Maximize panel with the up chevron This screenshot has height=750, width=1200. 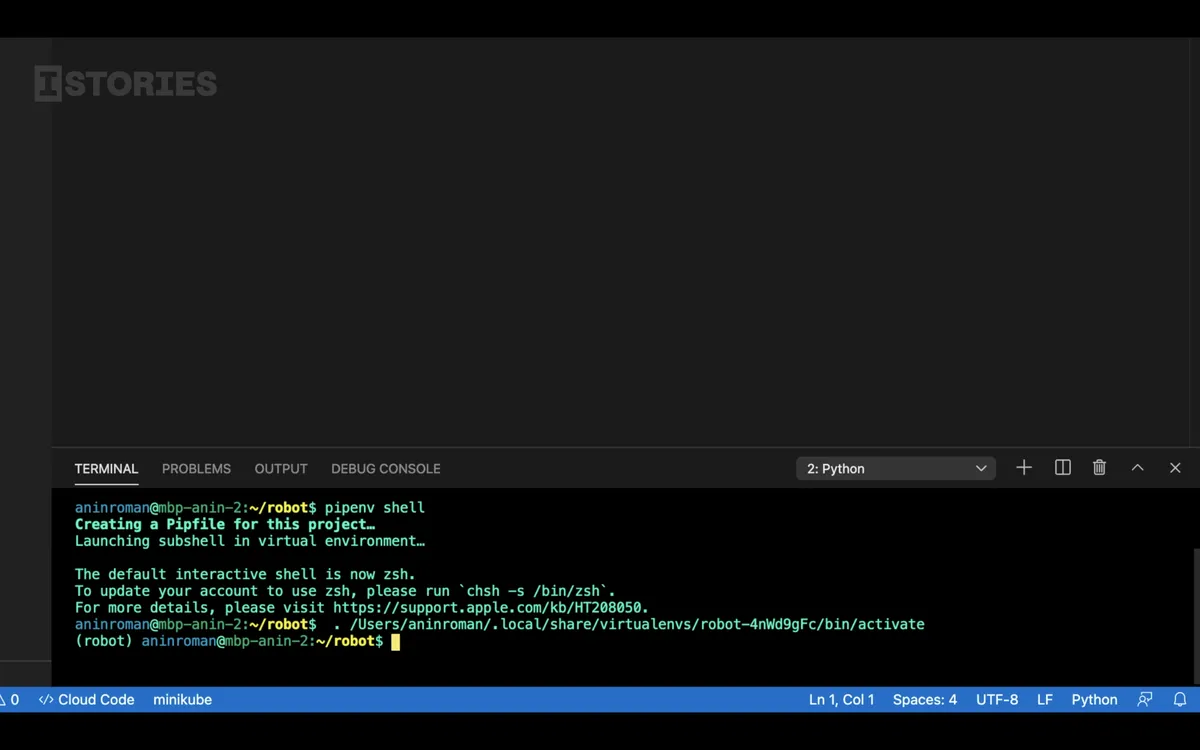tap(1137, 468)
